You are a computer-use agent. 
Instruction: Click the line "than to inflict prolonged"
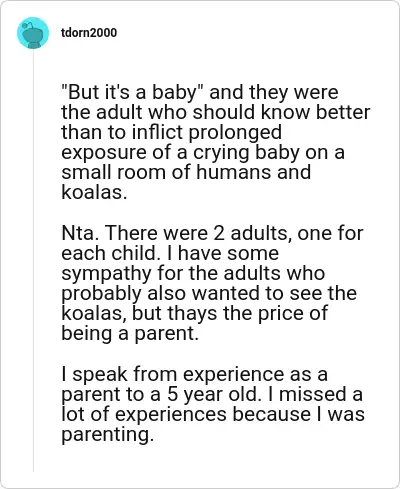click(x=172, y=132)
